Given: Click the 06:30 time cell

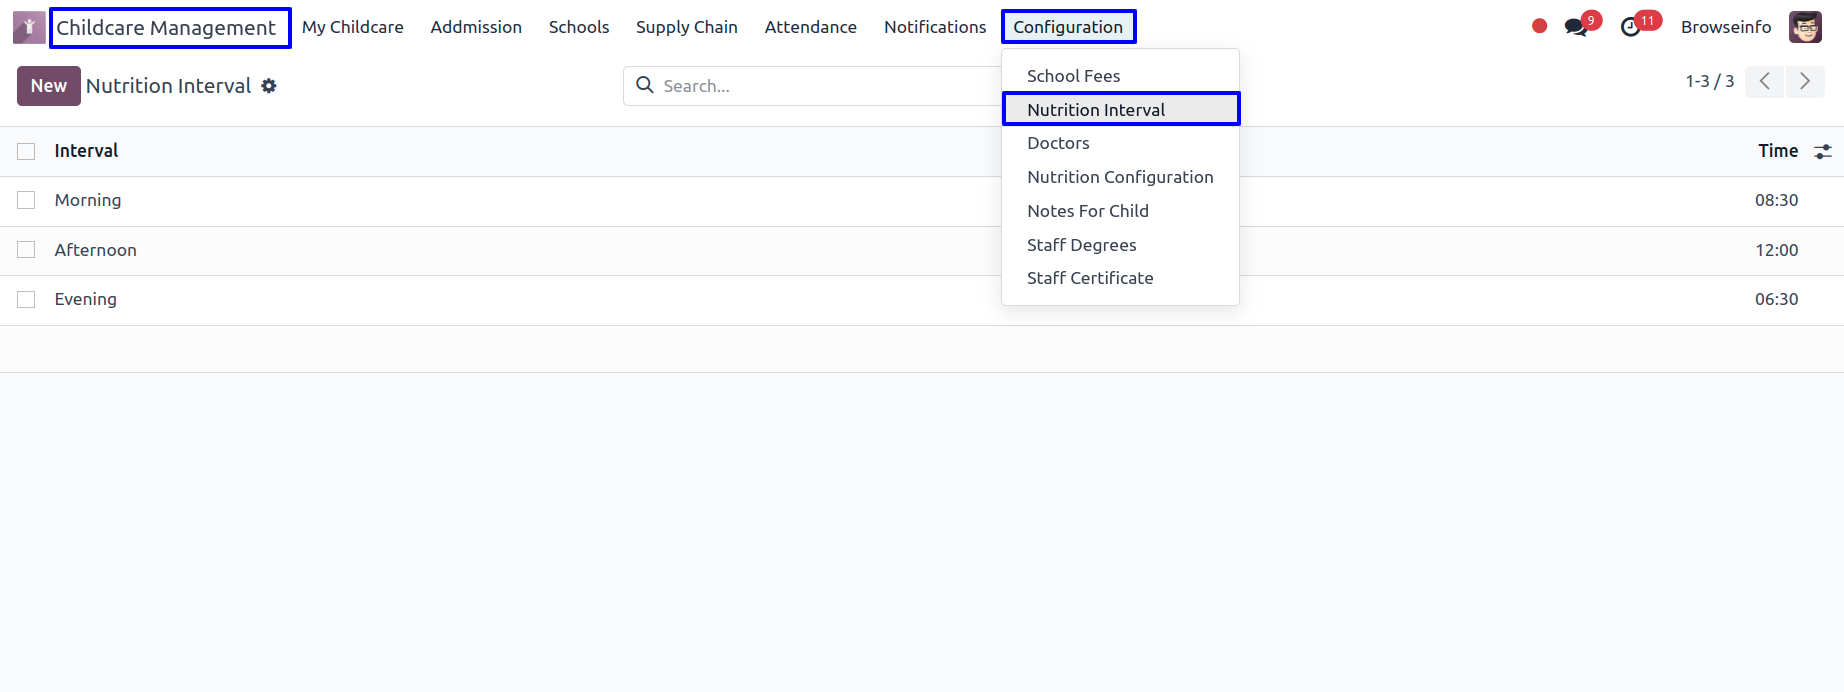Looking at the screenshot, I should coord(1777,299).
